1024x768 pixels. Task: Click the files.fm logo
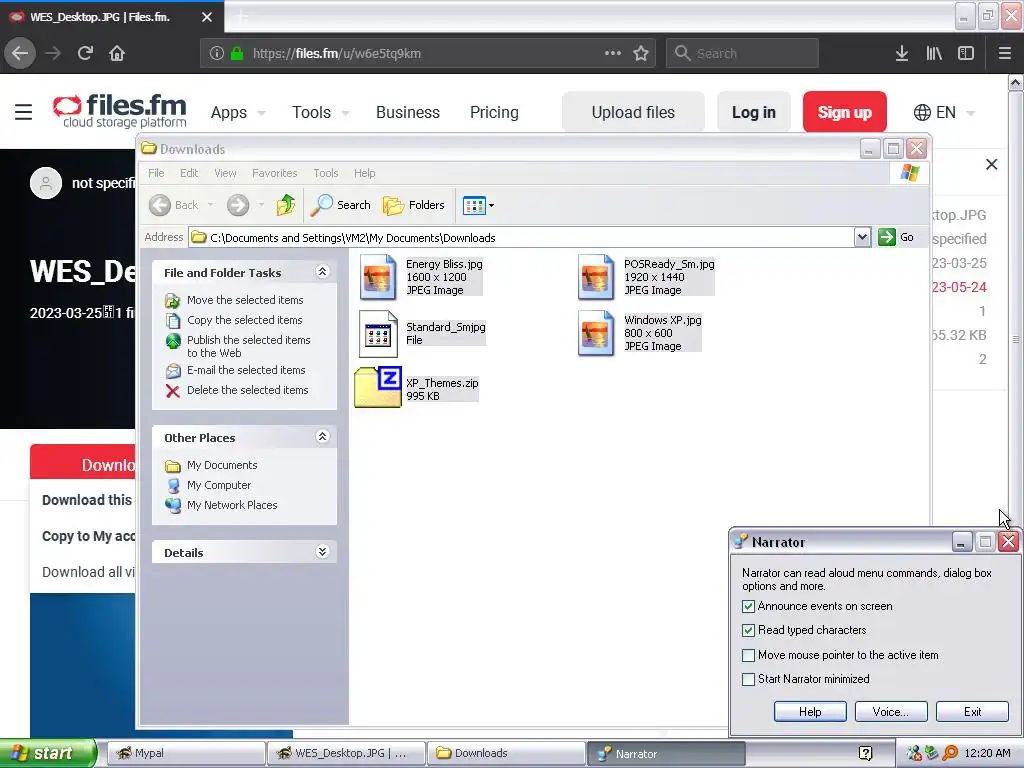[x=120, y=111]
